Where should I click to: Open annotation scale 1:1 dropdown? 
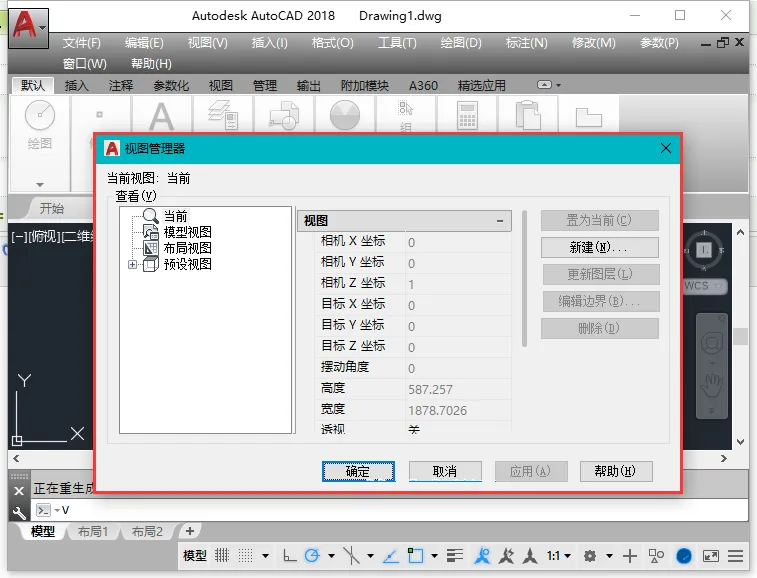(559, 556)
